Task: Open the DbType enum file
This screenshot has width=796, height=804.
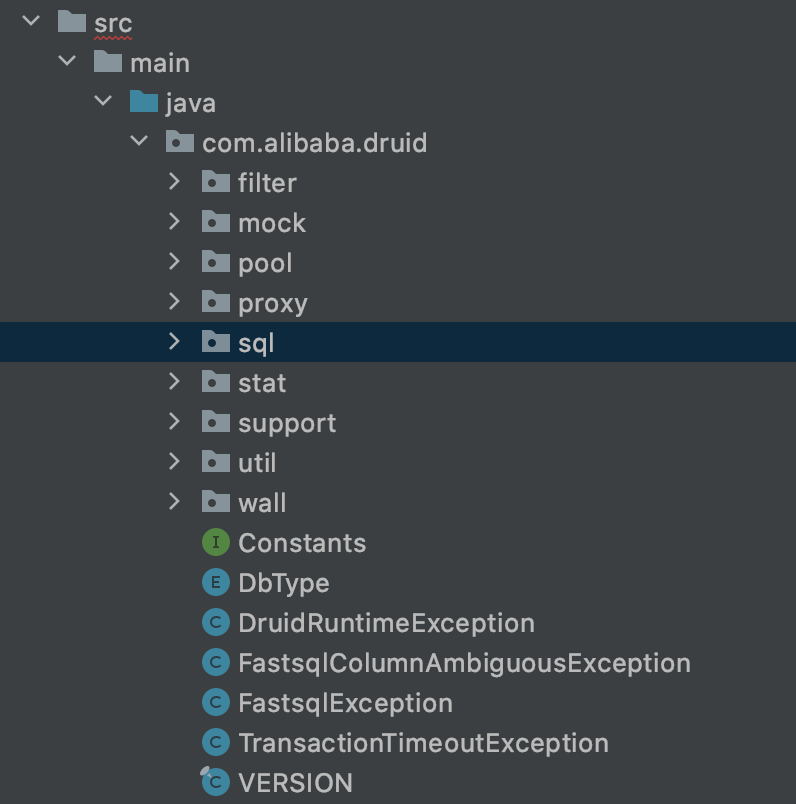Action: coord(283,583)
